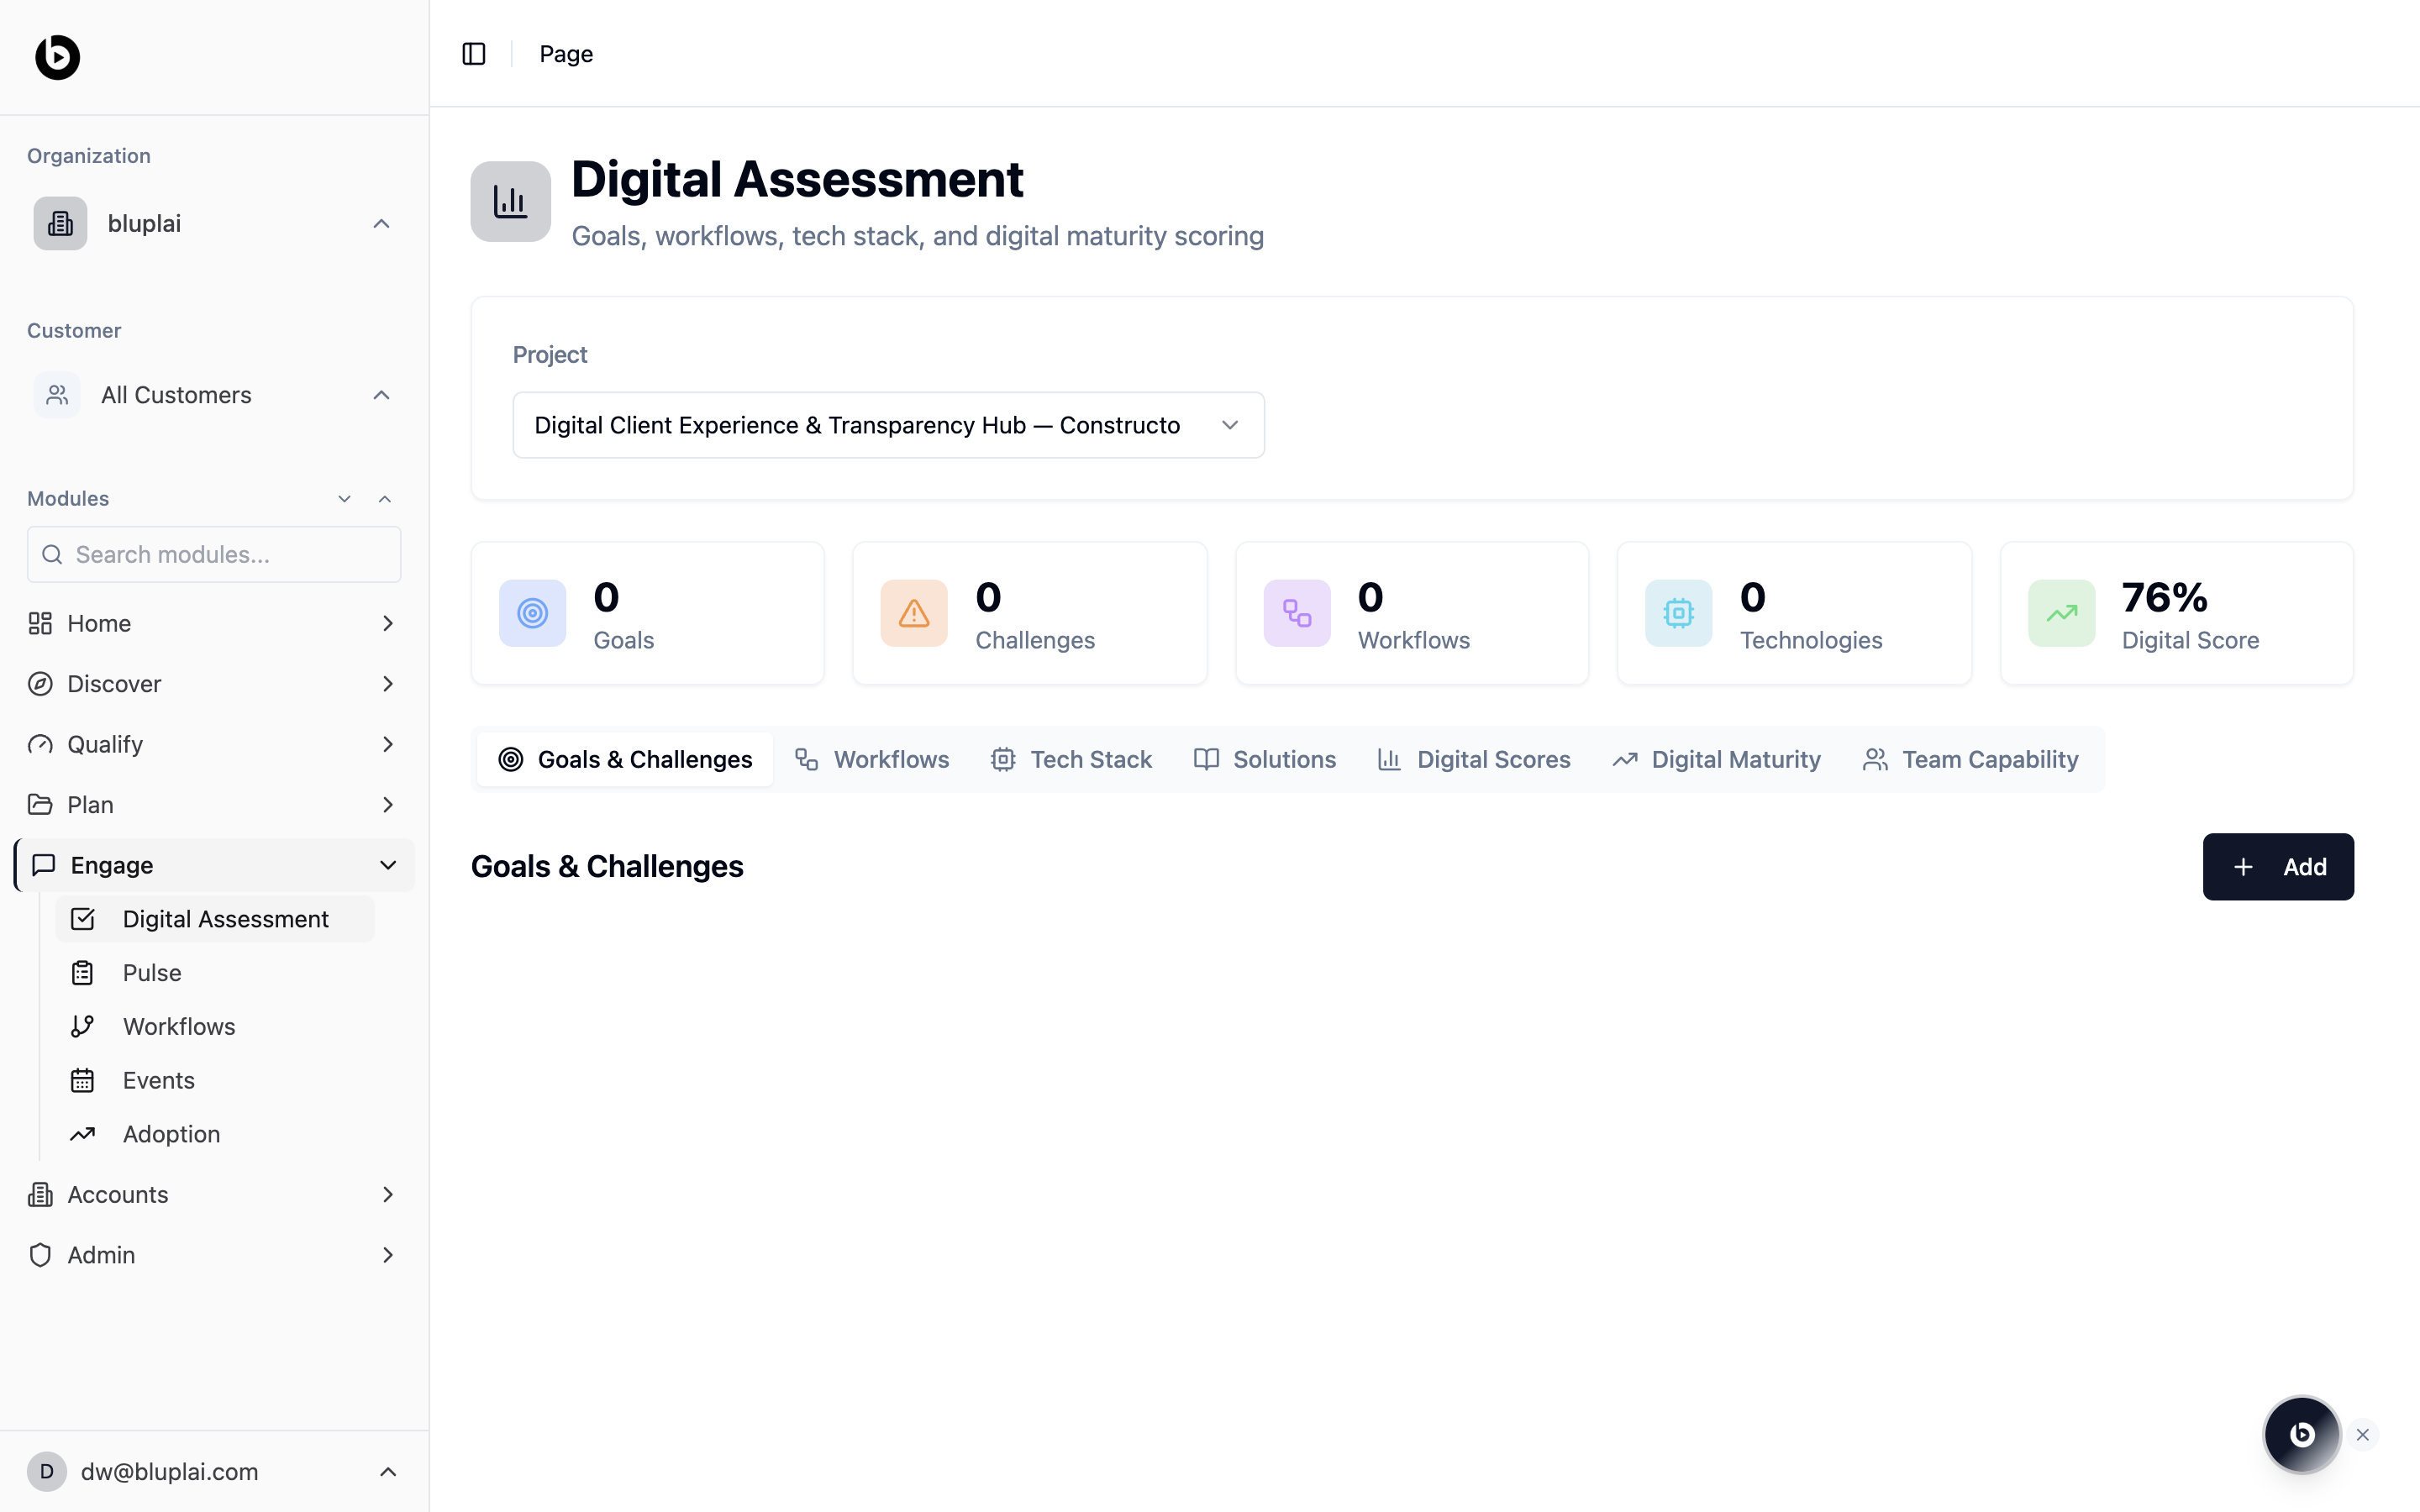Click the Digital Assessment header chart icon

click(511, 202)
